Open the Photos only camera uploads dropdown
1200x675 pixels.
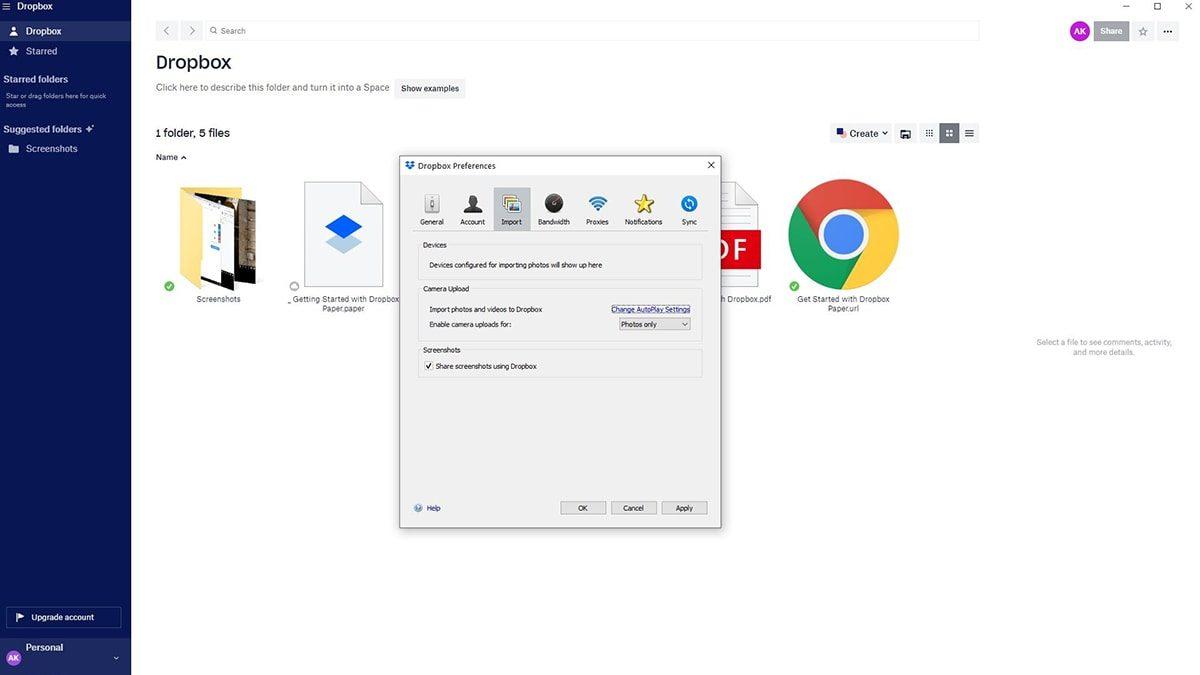click(652, 323)
